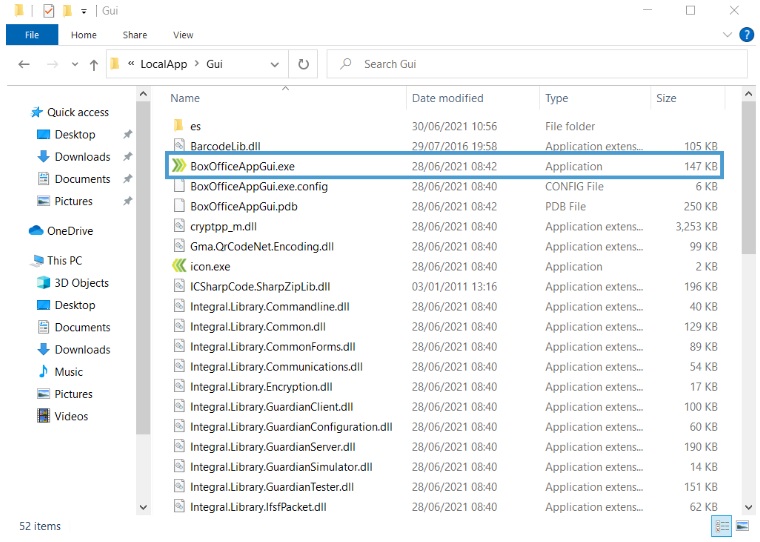
Task: Click the file list down scroll arrow
Action: 748,507
